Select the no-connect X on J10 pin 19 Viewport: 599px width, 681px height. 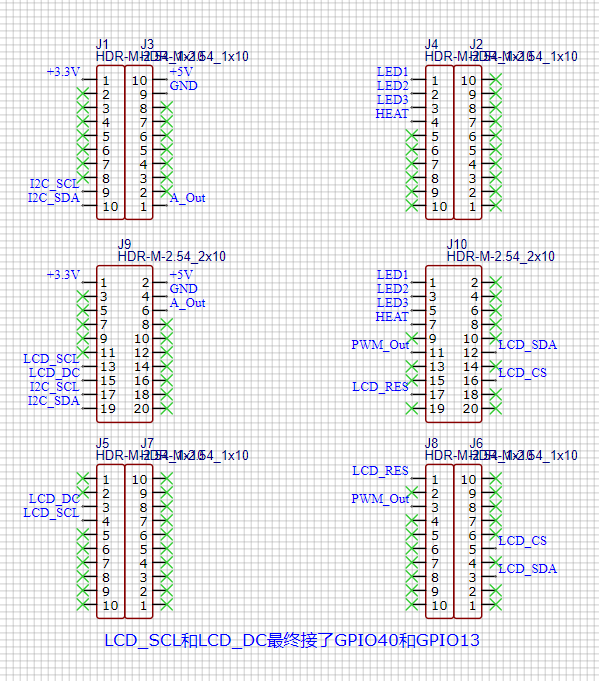412,409
